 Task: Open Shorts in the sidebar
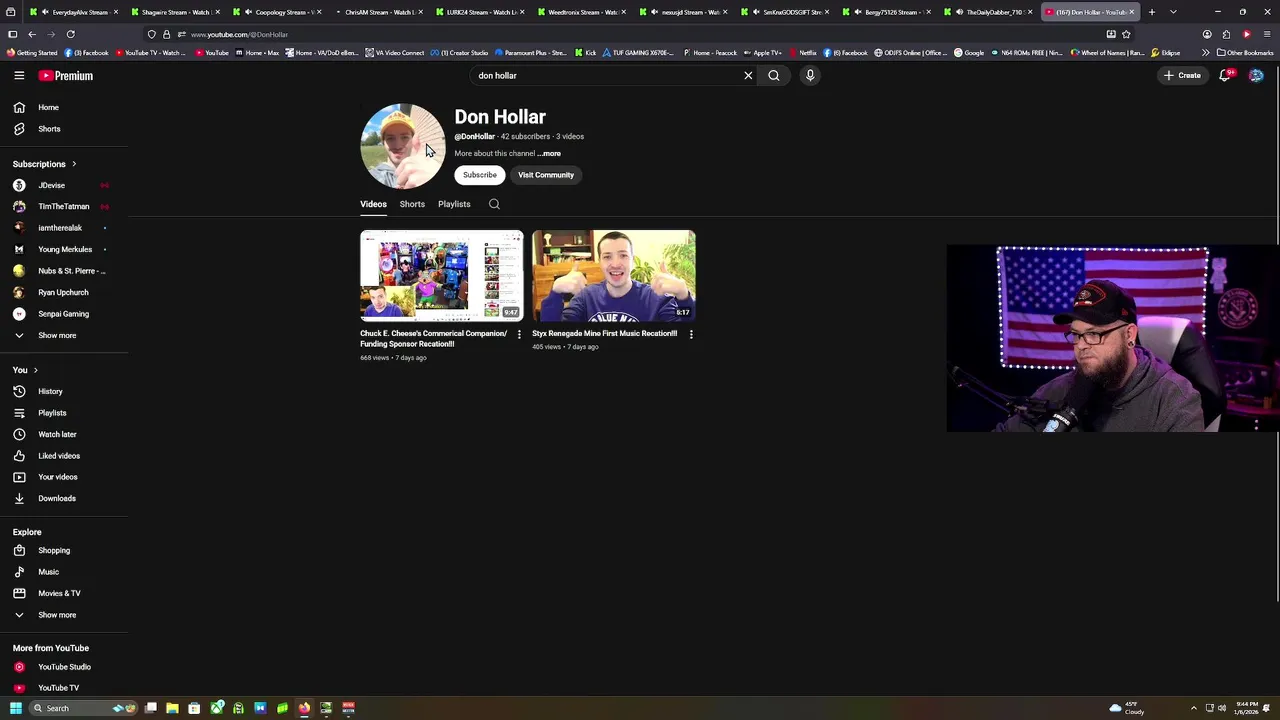pyautogui.click(x=64, y=129)
